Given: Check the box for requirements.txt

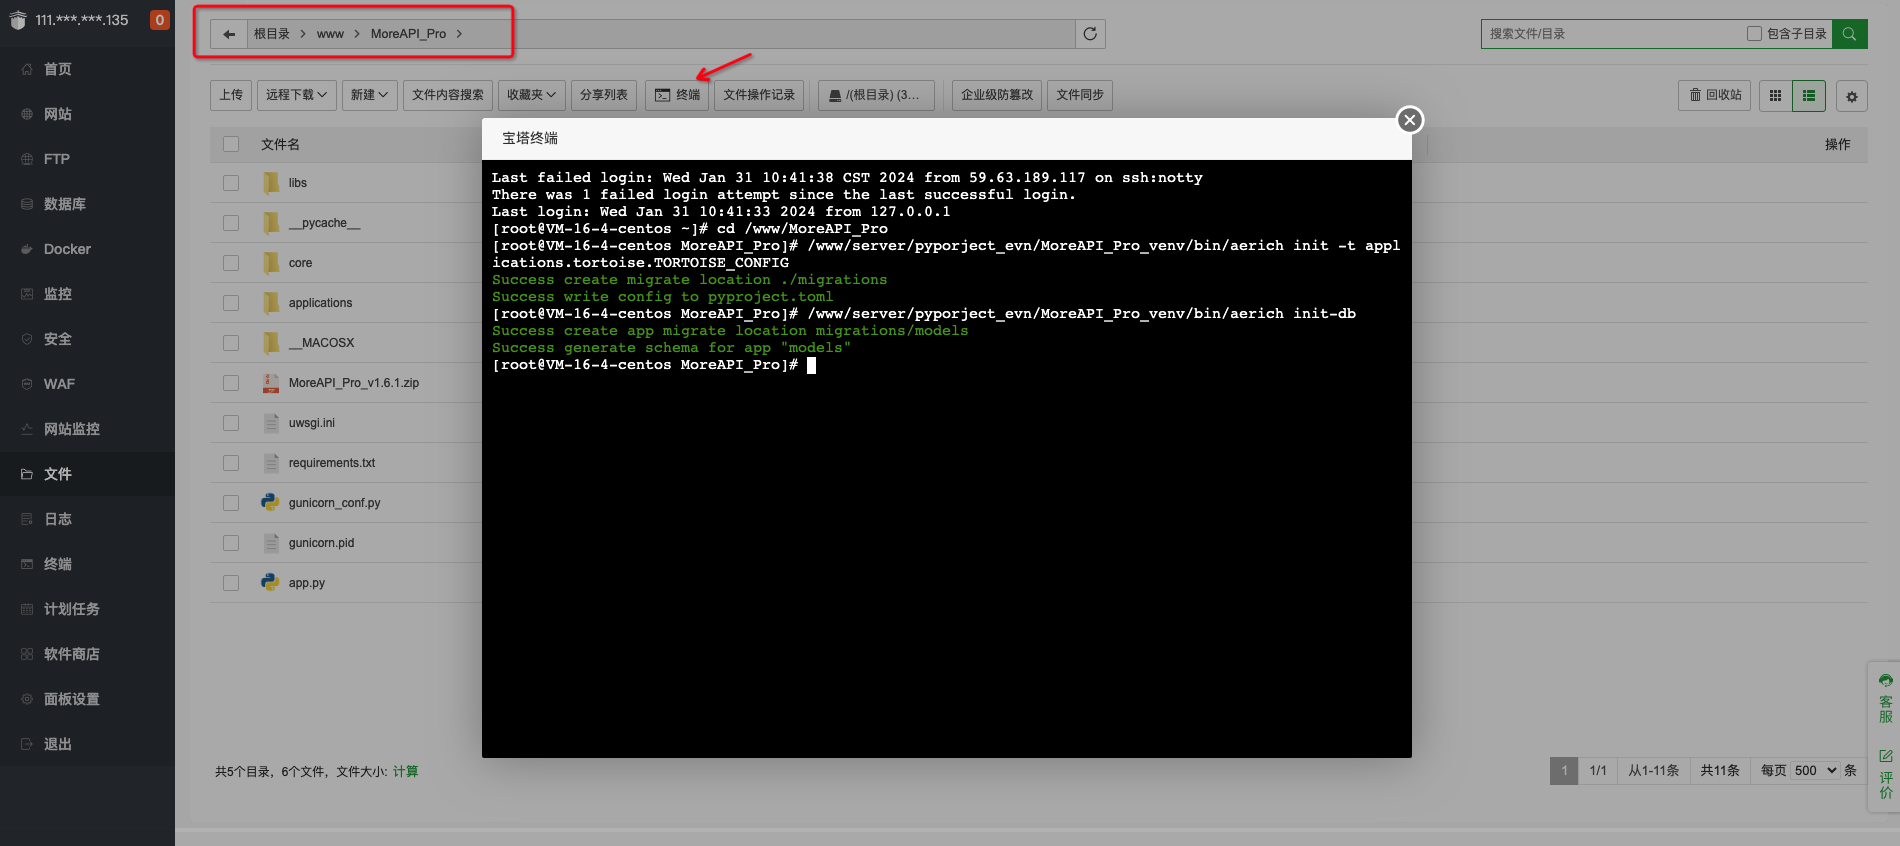Looking at the screenshot, I should (231, 463).
